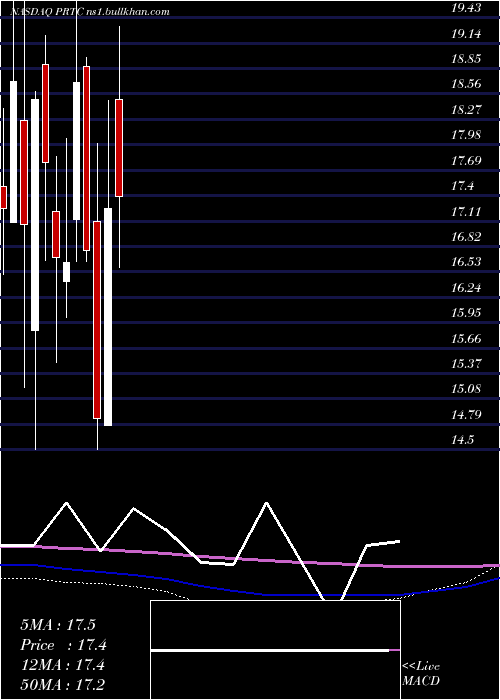Click the 19.43 price axis label

[x=466, y=8]
